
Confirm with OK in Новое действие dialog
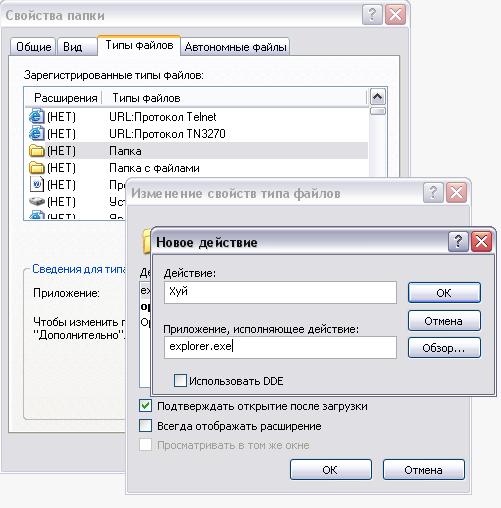[444, 293]
